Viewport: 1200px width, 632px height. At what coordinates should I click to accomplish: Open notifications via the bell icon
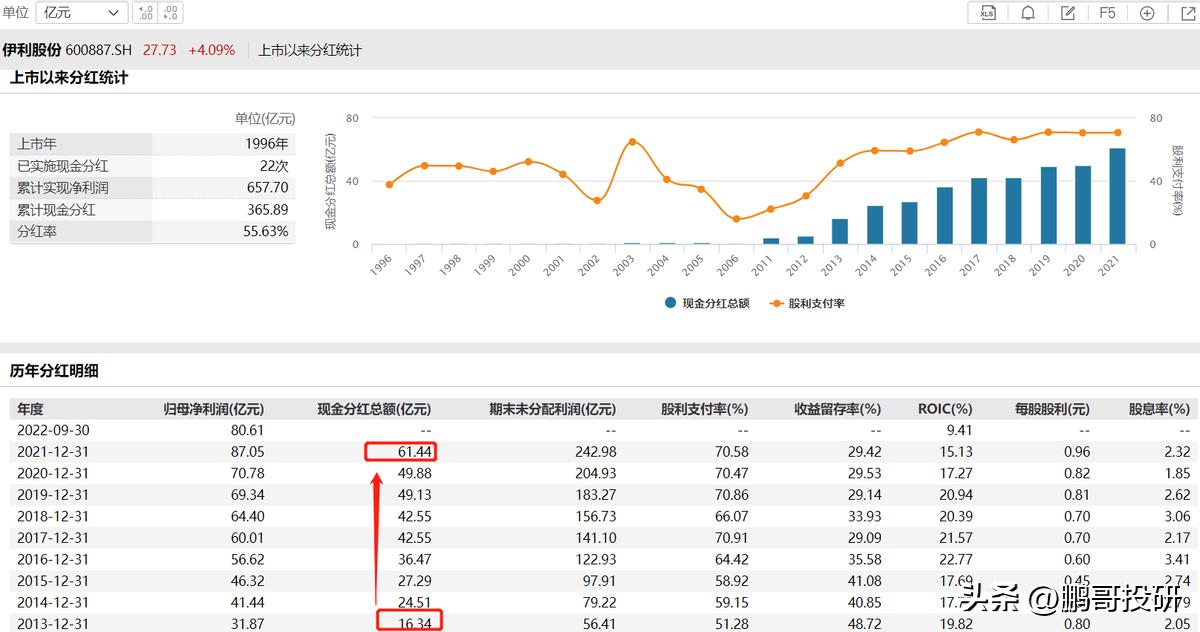pos(1028,13)
